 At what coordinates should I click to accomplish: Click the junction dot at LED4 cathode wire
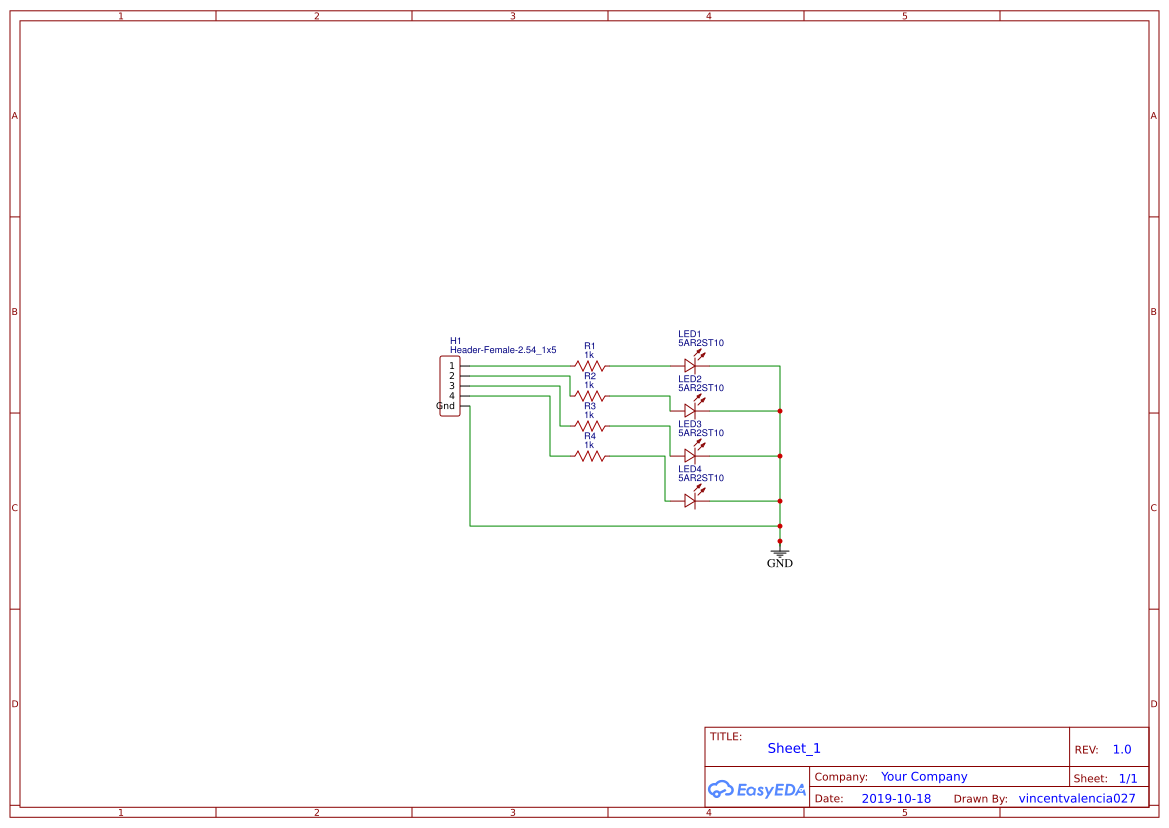[780, 501]
